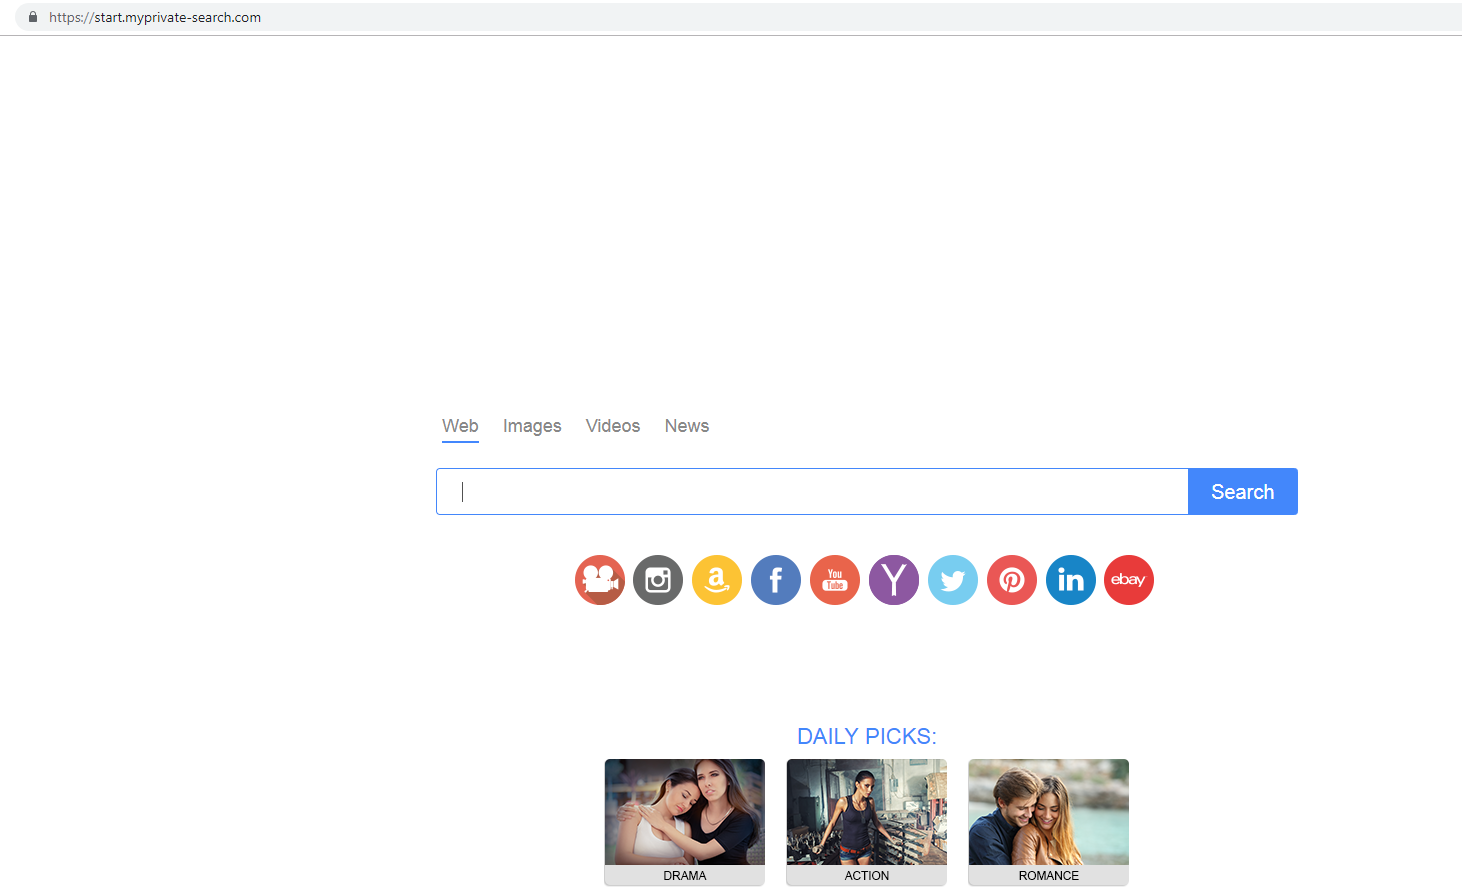This screenshot has height=895, width=1462.
Task: Select the Web search tab
Action: click(x=460, y=426)
